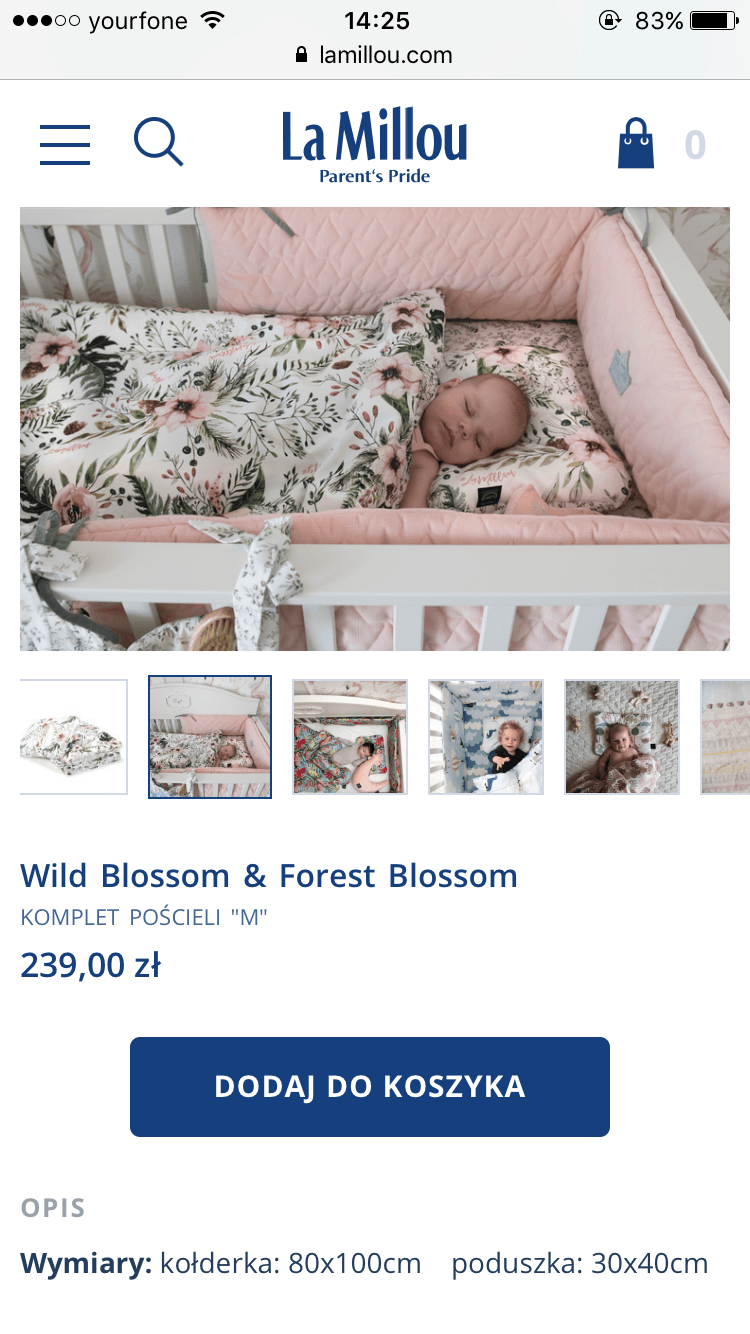
Task: Select the folded bedding set thumbnail
Action: pos(73,737)
